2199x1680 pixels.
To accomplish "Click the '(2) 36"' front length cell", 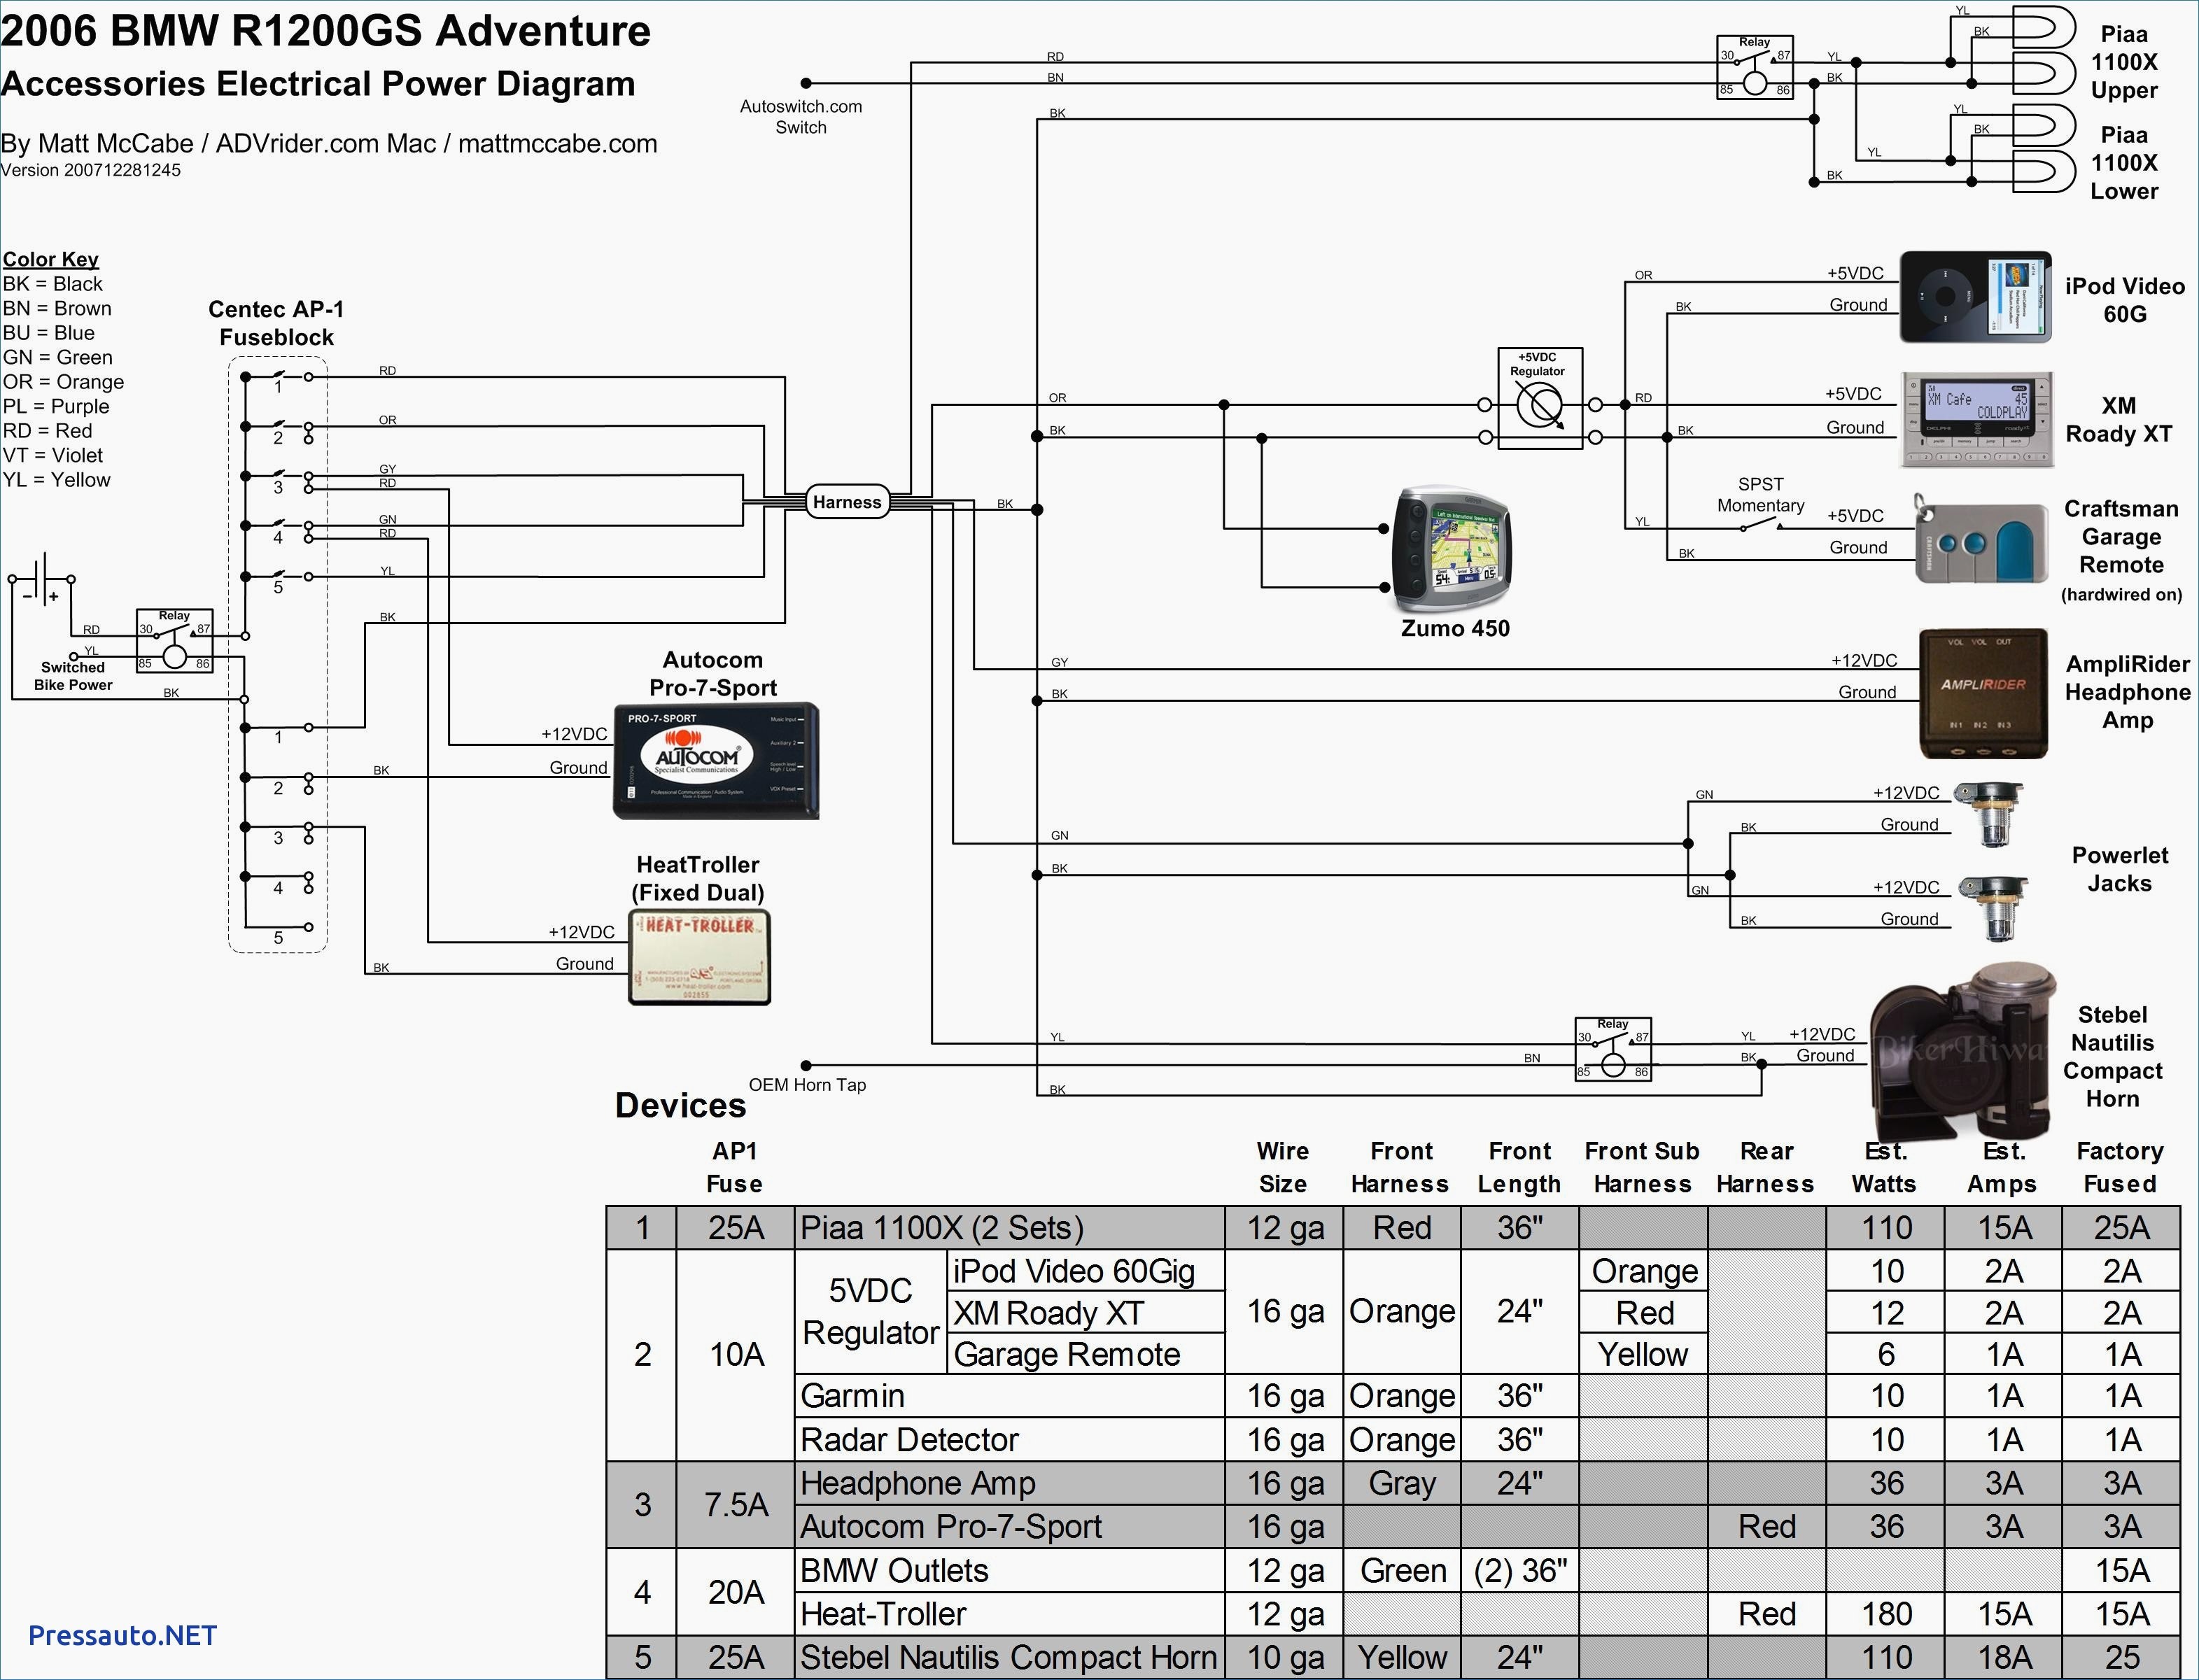I will tap(1520, 1571).
